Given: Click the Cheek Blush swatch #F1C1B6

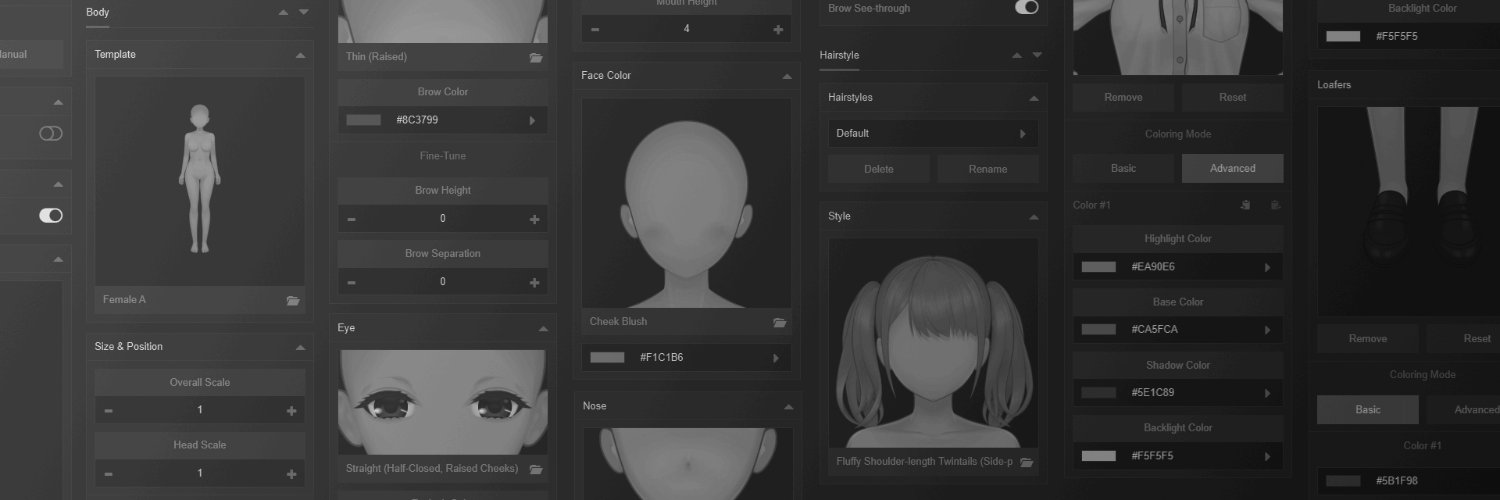Looking at the screenshot, I should pyautogui.click(x=606, y=358).
